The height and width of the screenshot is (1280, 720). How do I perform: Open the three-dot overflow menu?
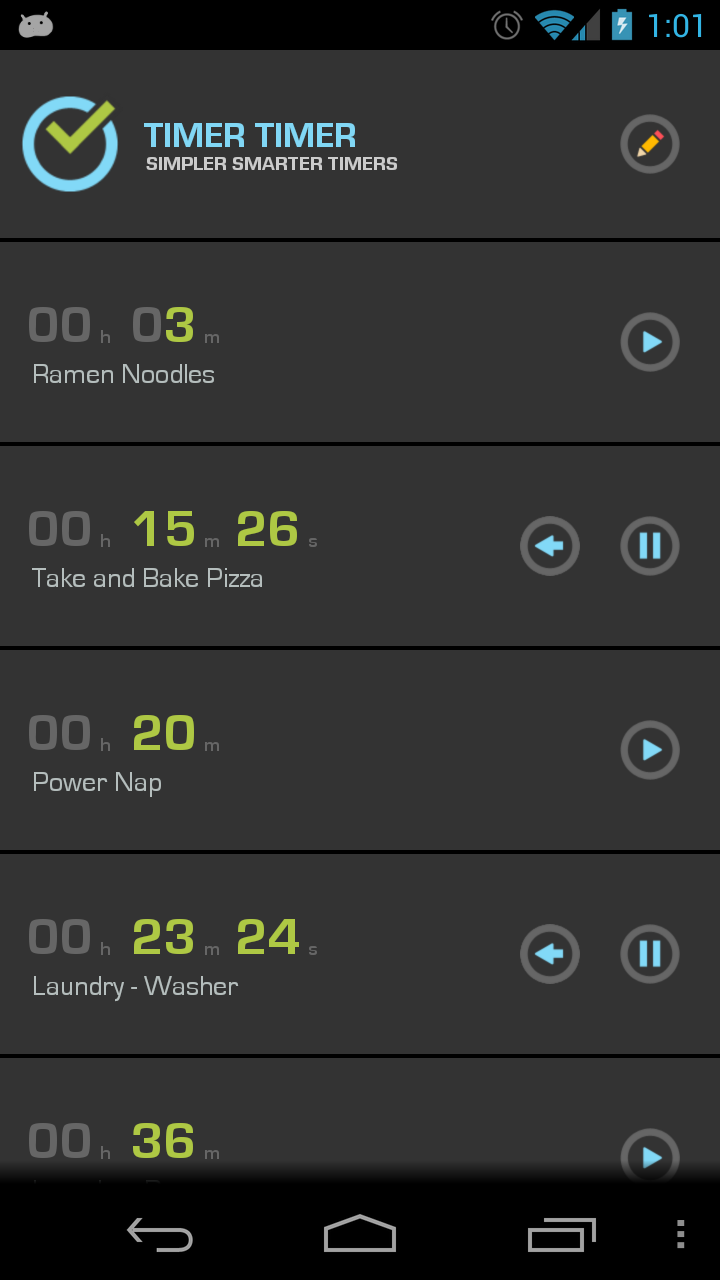point(680,1235)
